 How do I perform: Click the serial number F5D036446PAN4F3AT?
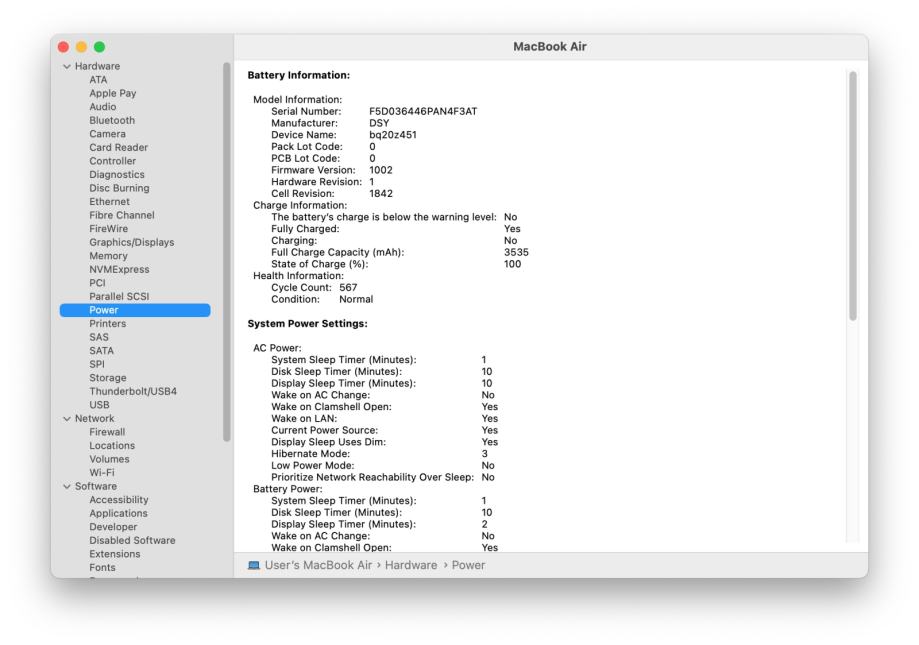coord(423,111)
